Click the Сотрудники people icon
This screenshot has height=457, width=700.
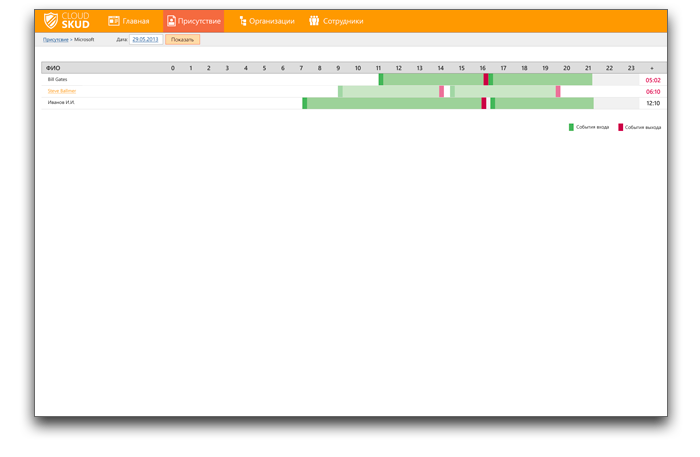coord(314,20)
